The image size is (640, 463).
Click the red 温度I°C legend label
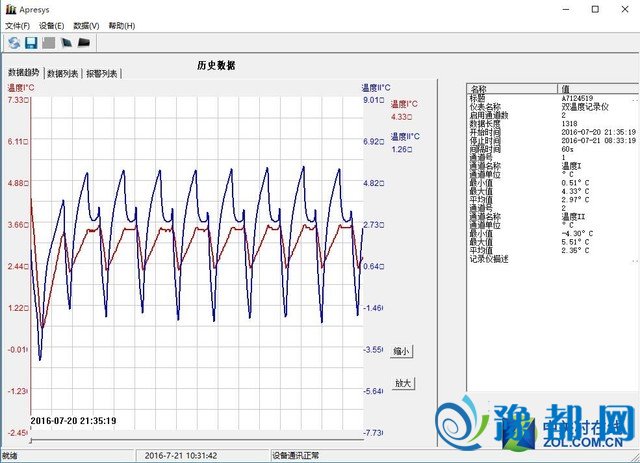point(405,104)
